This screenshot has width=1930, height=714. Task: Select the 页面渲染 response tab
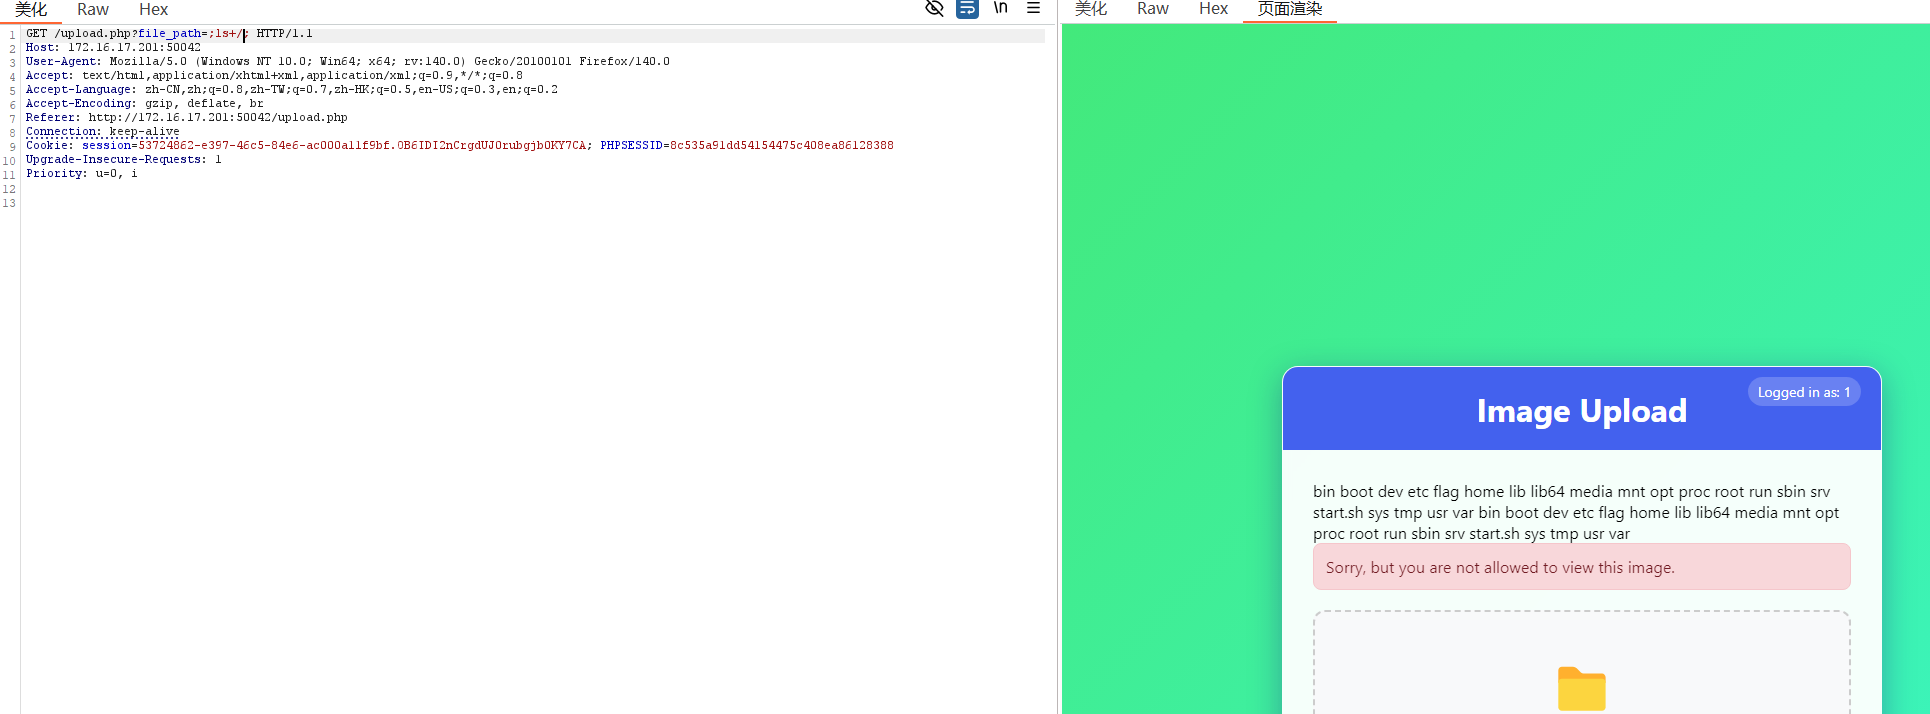tap(1290, 9)
